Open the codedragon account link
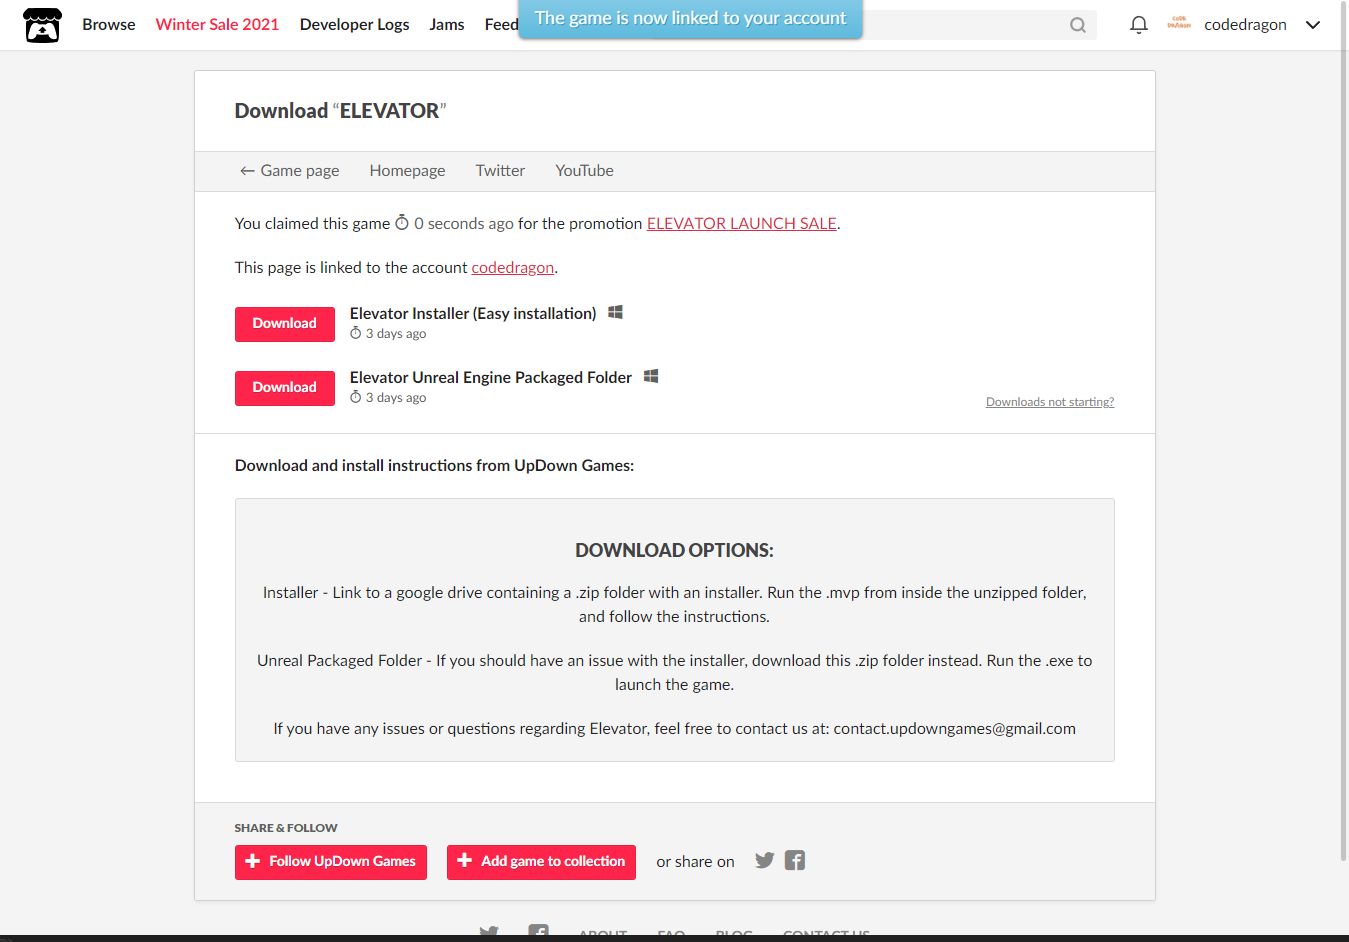This screenshot has height=942, width=1349. 513,268
